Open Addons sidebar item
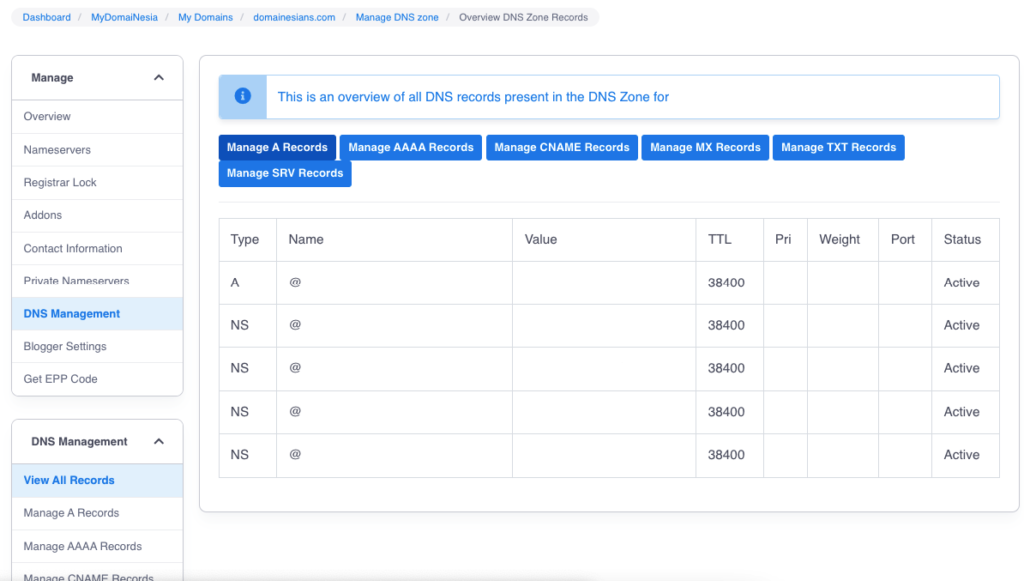This screenshot has width=1024, height=581. (x=97, y=215)
